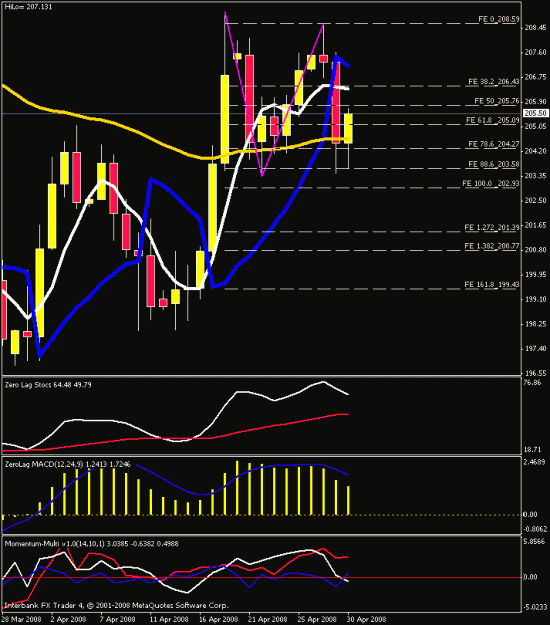
Task: Click the 21 Apr 2008 date label
Action: 267,619
